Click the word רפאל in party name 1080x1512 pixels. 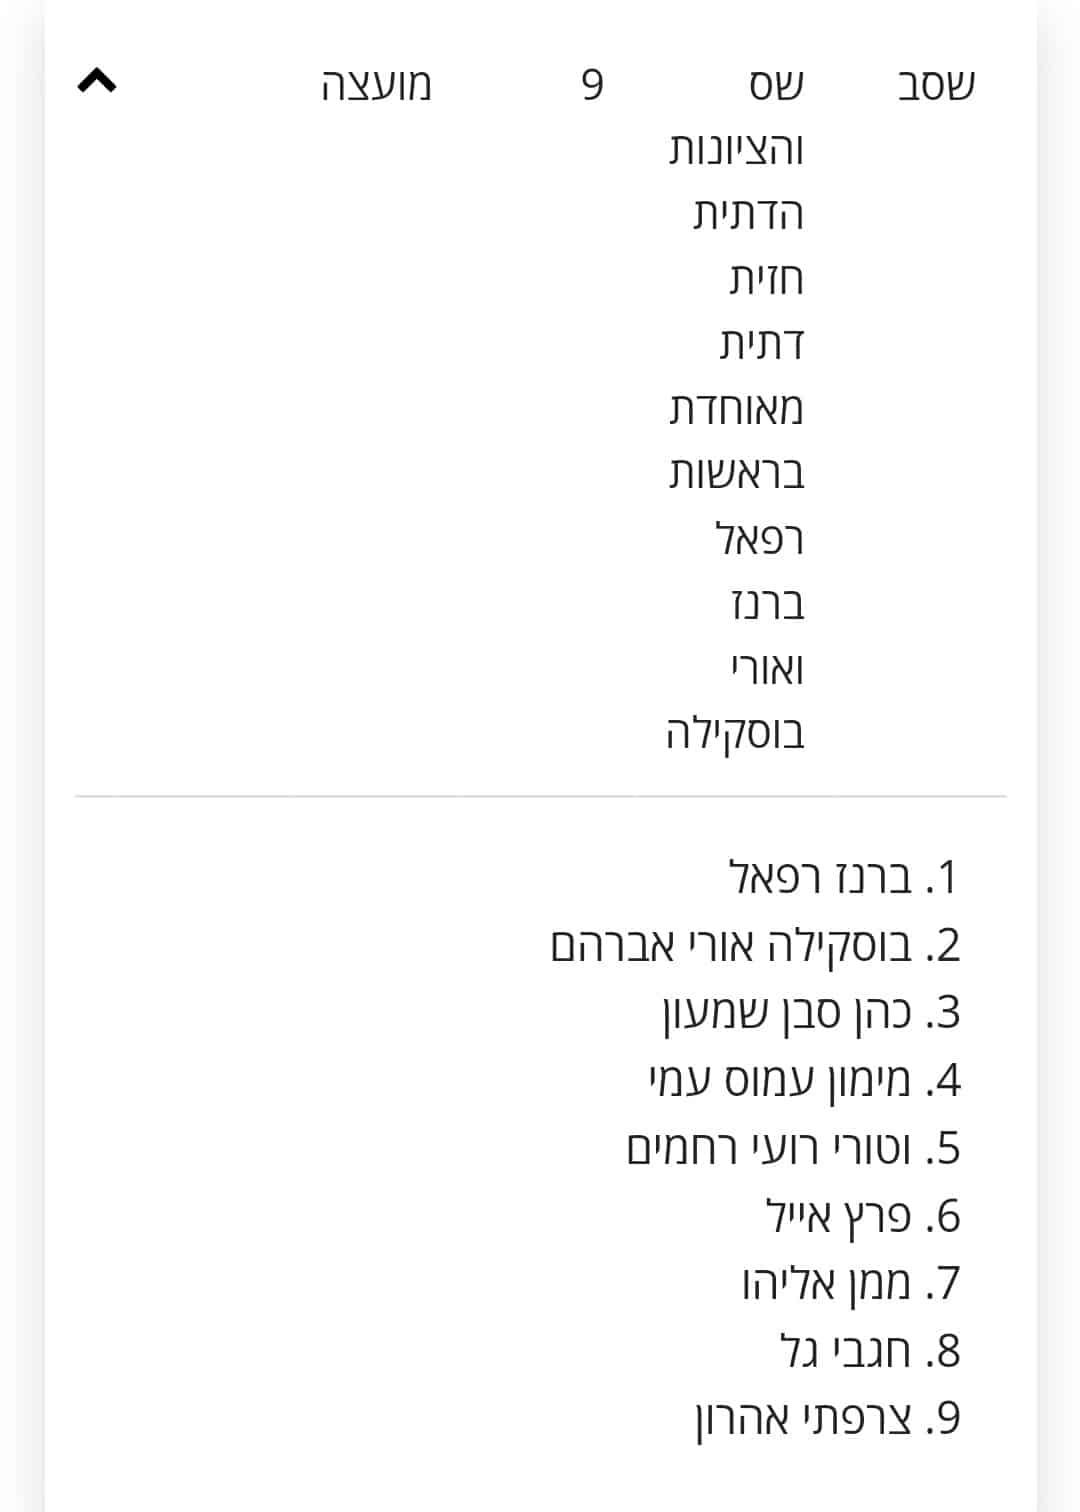click(760, 540)
